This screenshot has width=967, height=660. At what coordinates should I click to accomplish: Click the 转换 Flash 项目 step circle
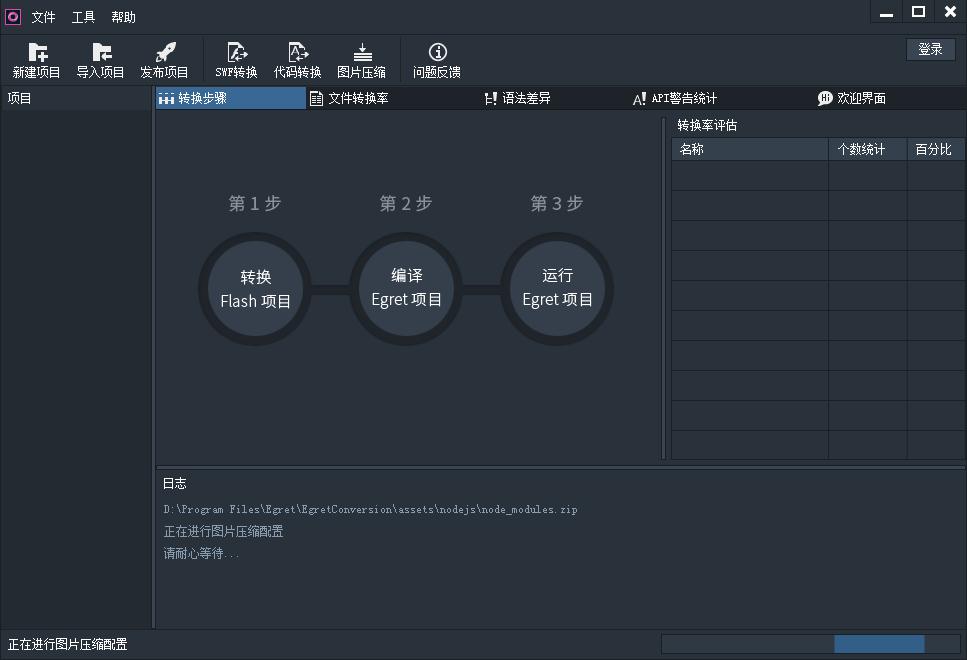coord(255,288)
